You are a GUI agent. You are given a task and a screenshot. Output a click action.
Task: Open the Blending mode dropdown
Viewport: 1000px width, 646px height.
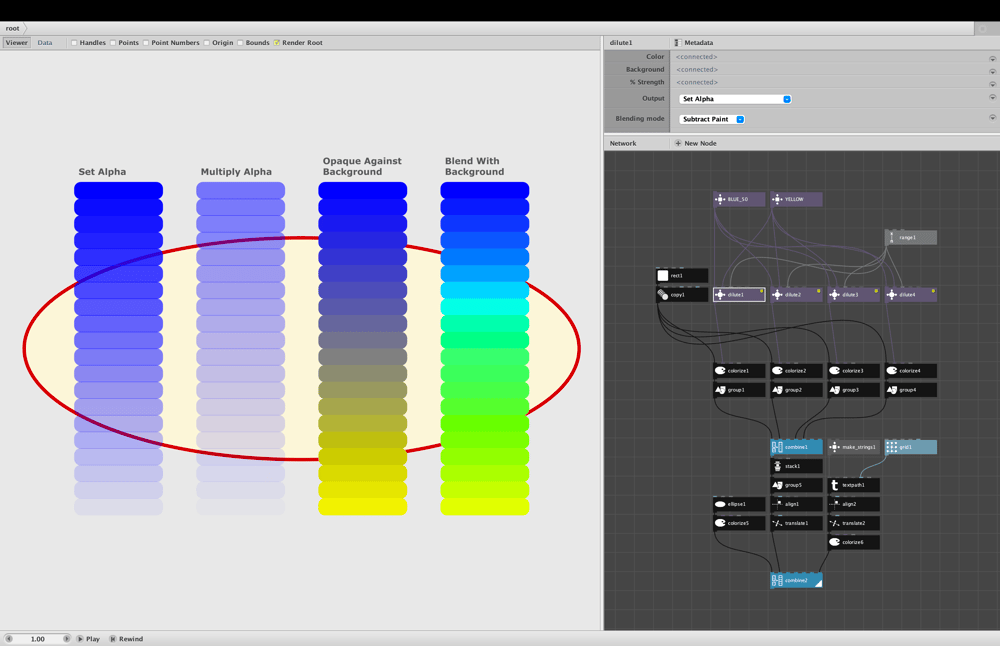click(x=712, y=119)
